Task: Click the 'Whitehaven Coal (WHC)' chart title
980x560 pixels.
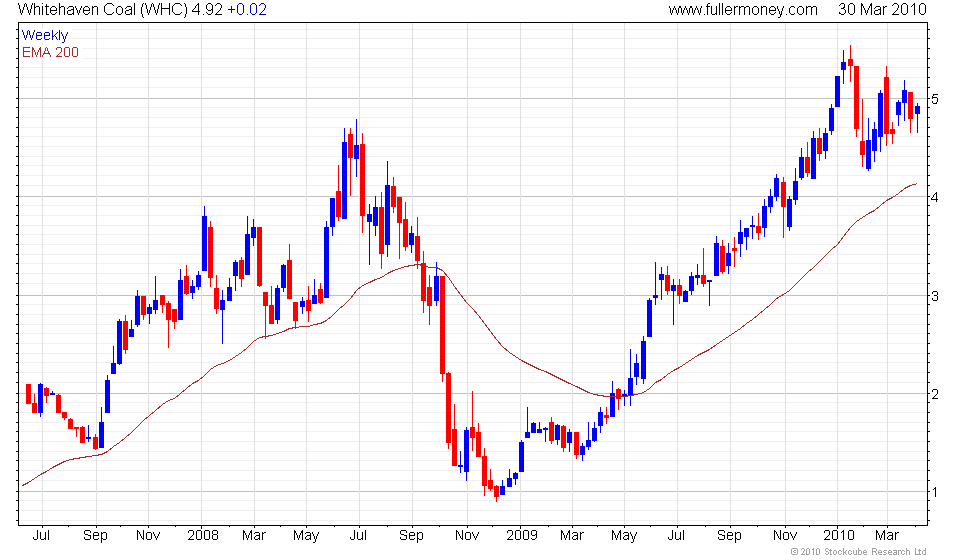Action: pyautogui.click(x=102, y=10)
